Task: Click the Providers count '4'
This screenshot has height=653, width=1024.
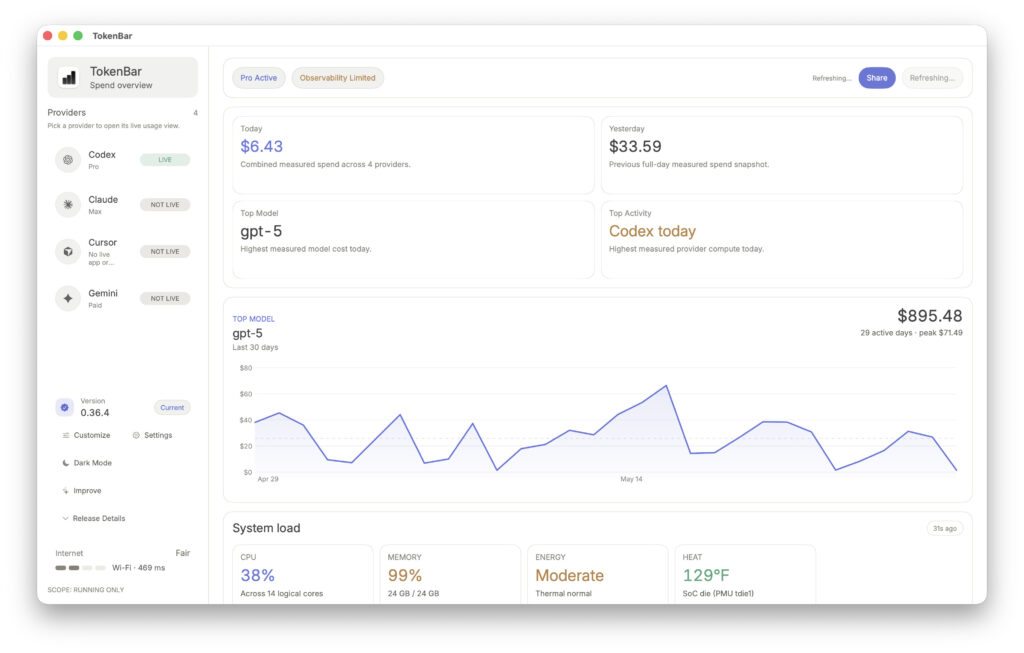Action: 195,113
